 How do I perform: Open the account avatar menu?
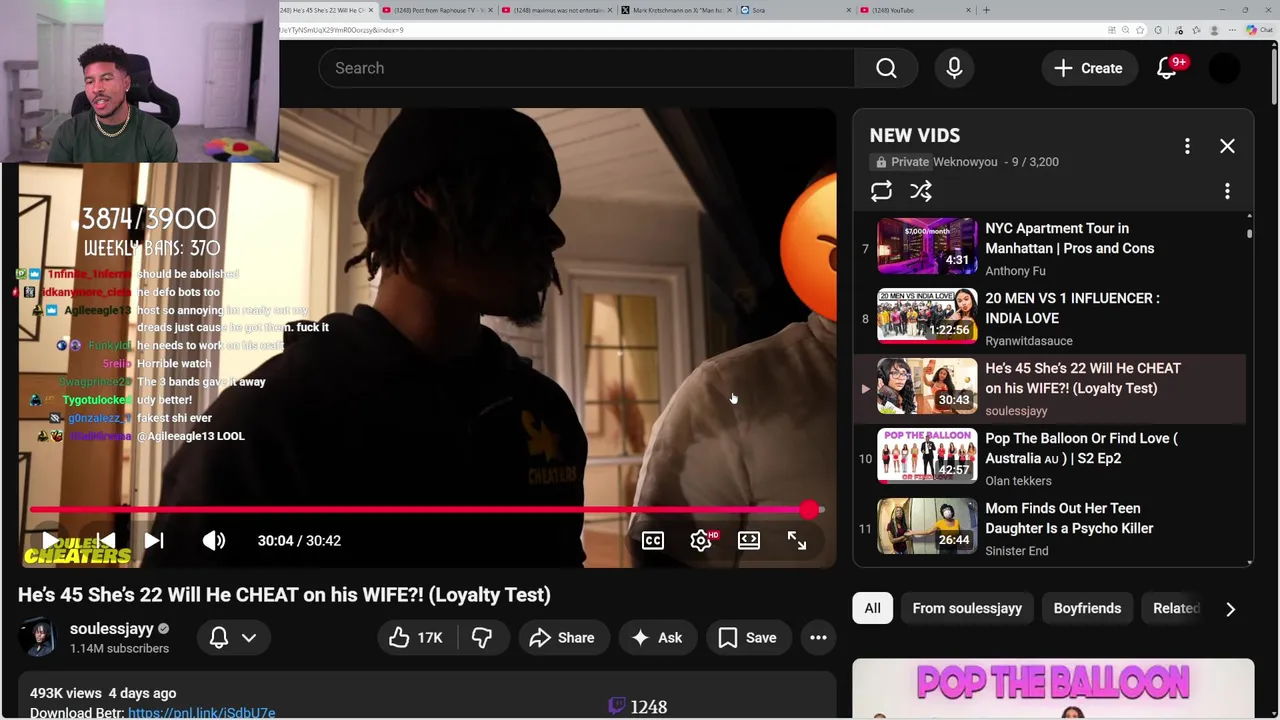(1225, 68)
